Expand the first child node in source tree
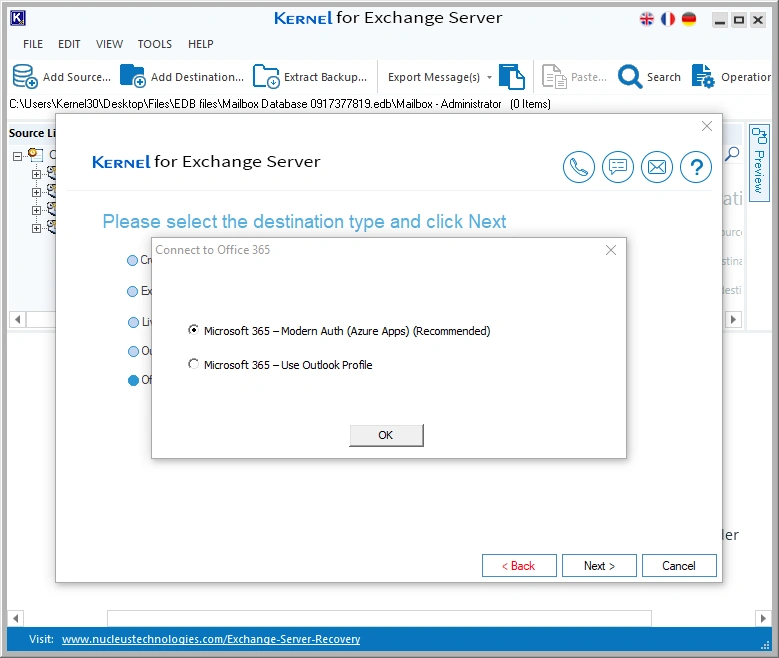Viewport: 779px width, 658px height. click(x=36, y=174)
